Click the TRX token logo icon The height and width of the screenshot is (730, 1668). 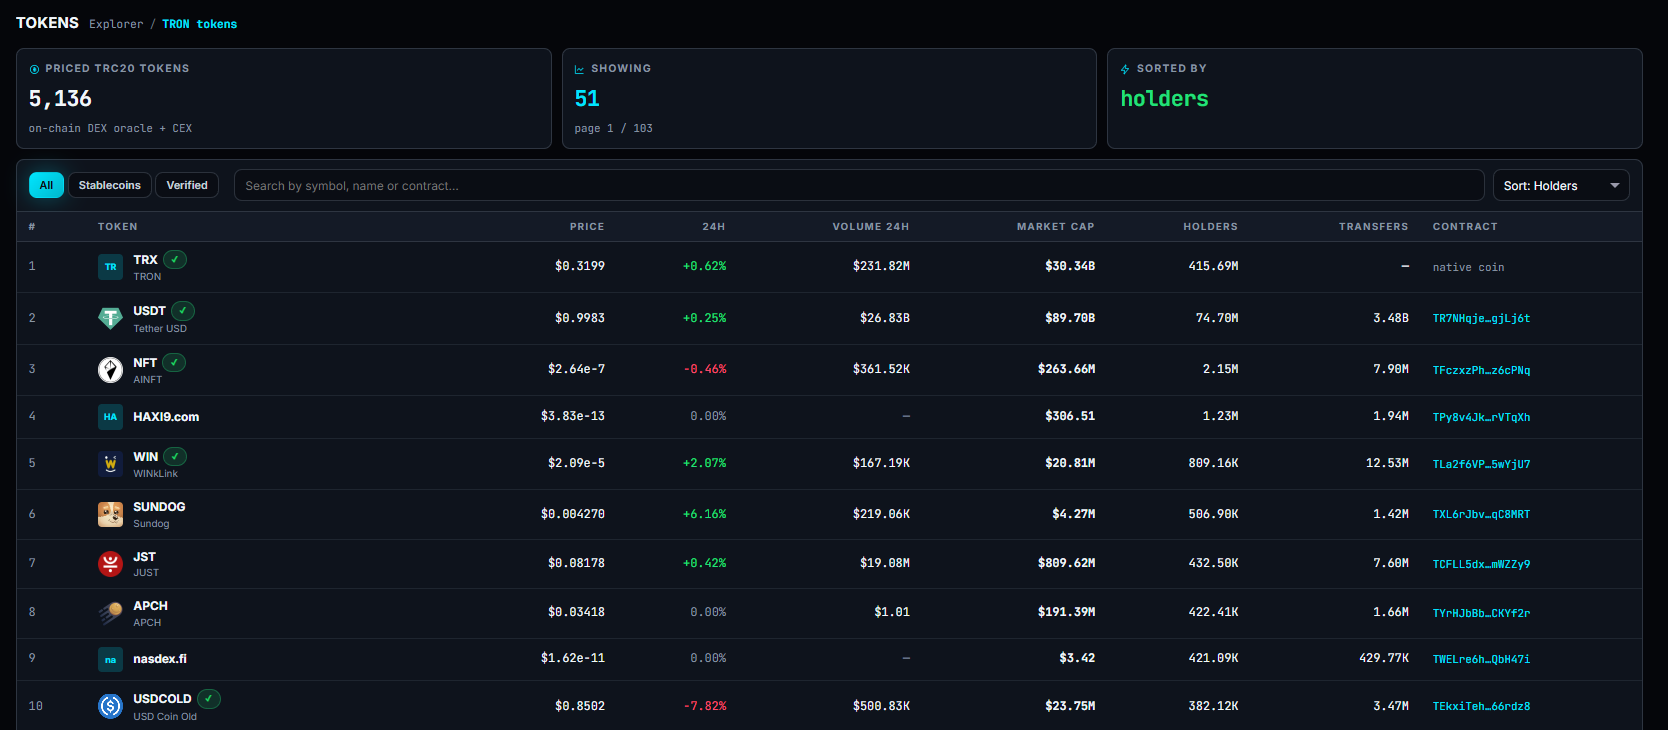tap(110, 267)
